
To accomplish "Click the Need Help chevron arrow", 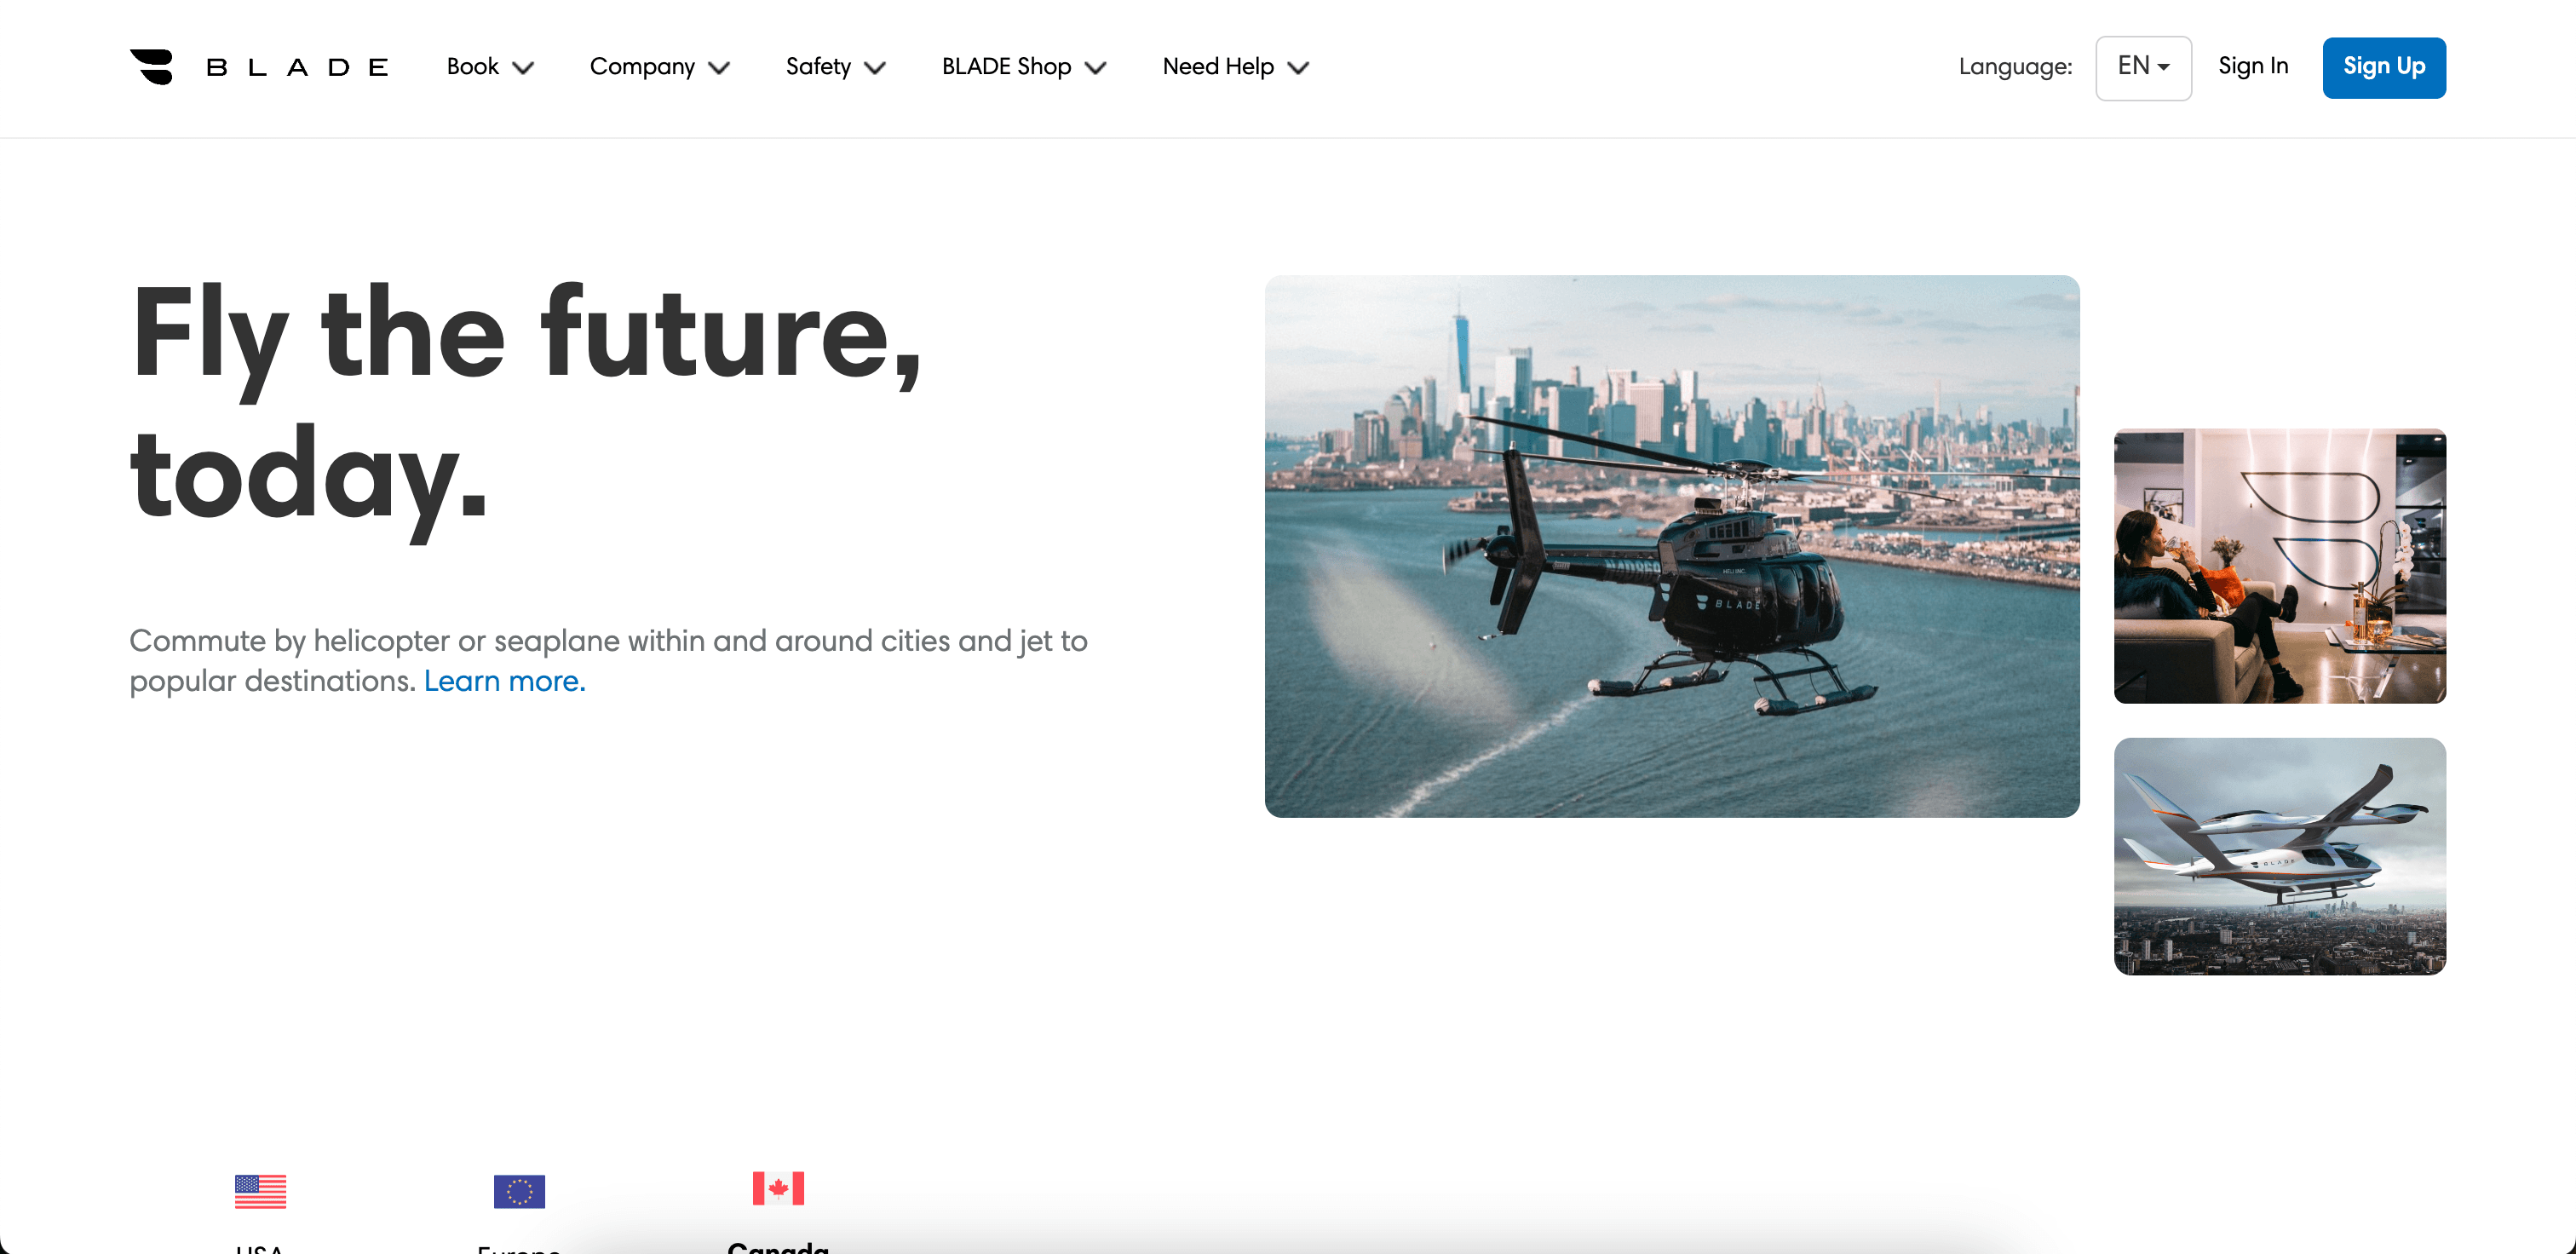I will (1298, 68).
